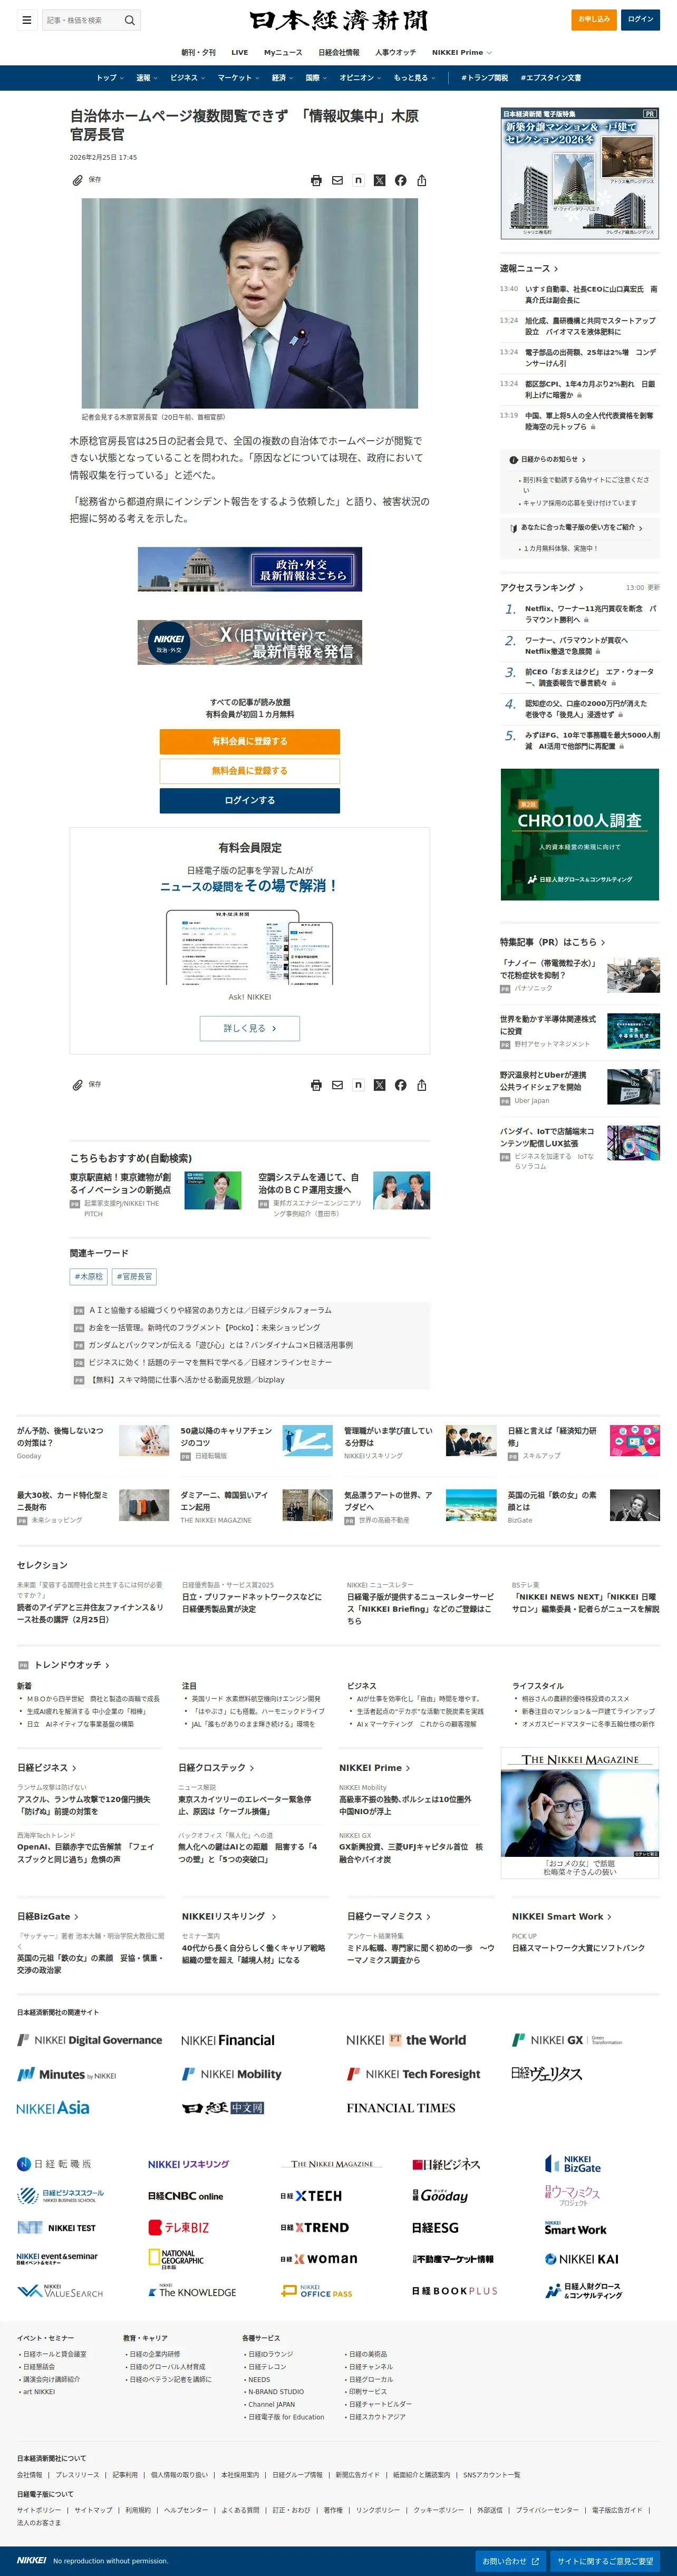Click the 有料会員に登録する button
This screenshot has width=677, height=2576.
pos(250,741)
